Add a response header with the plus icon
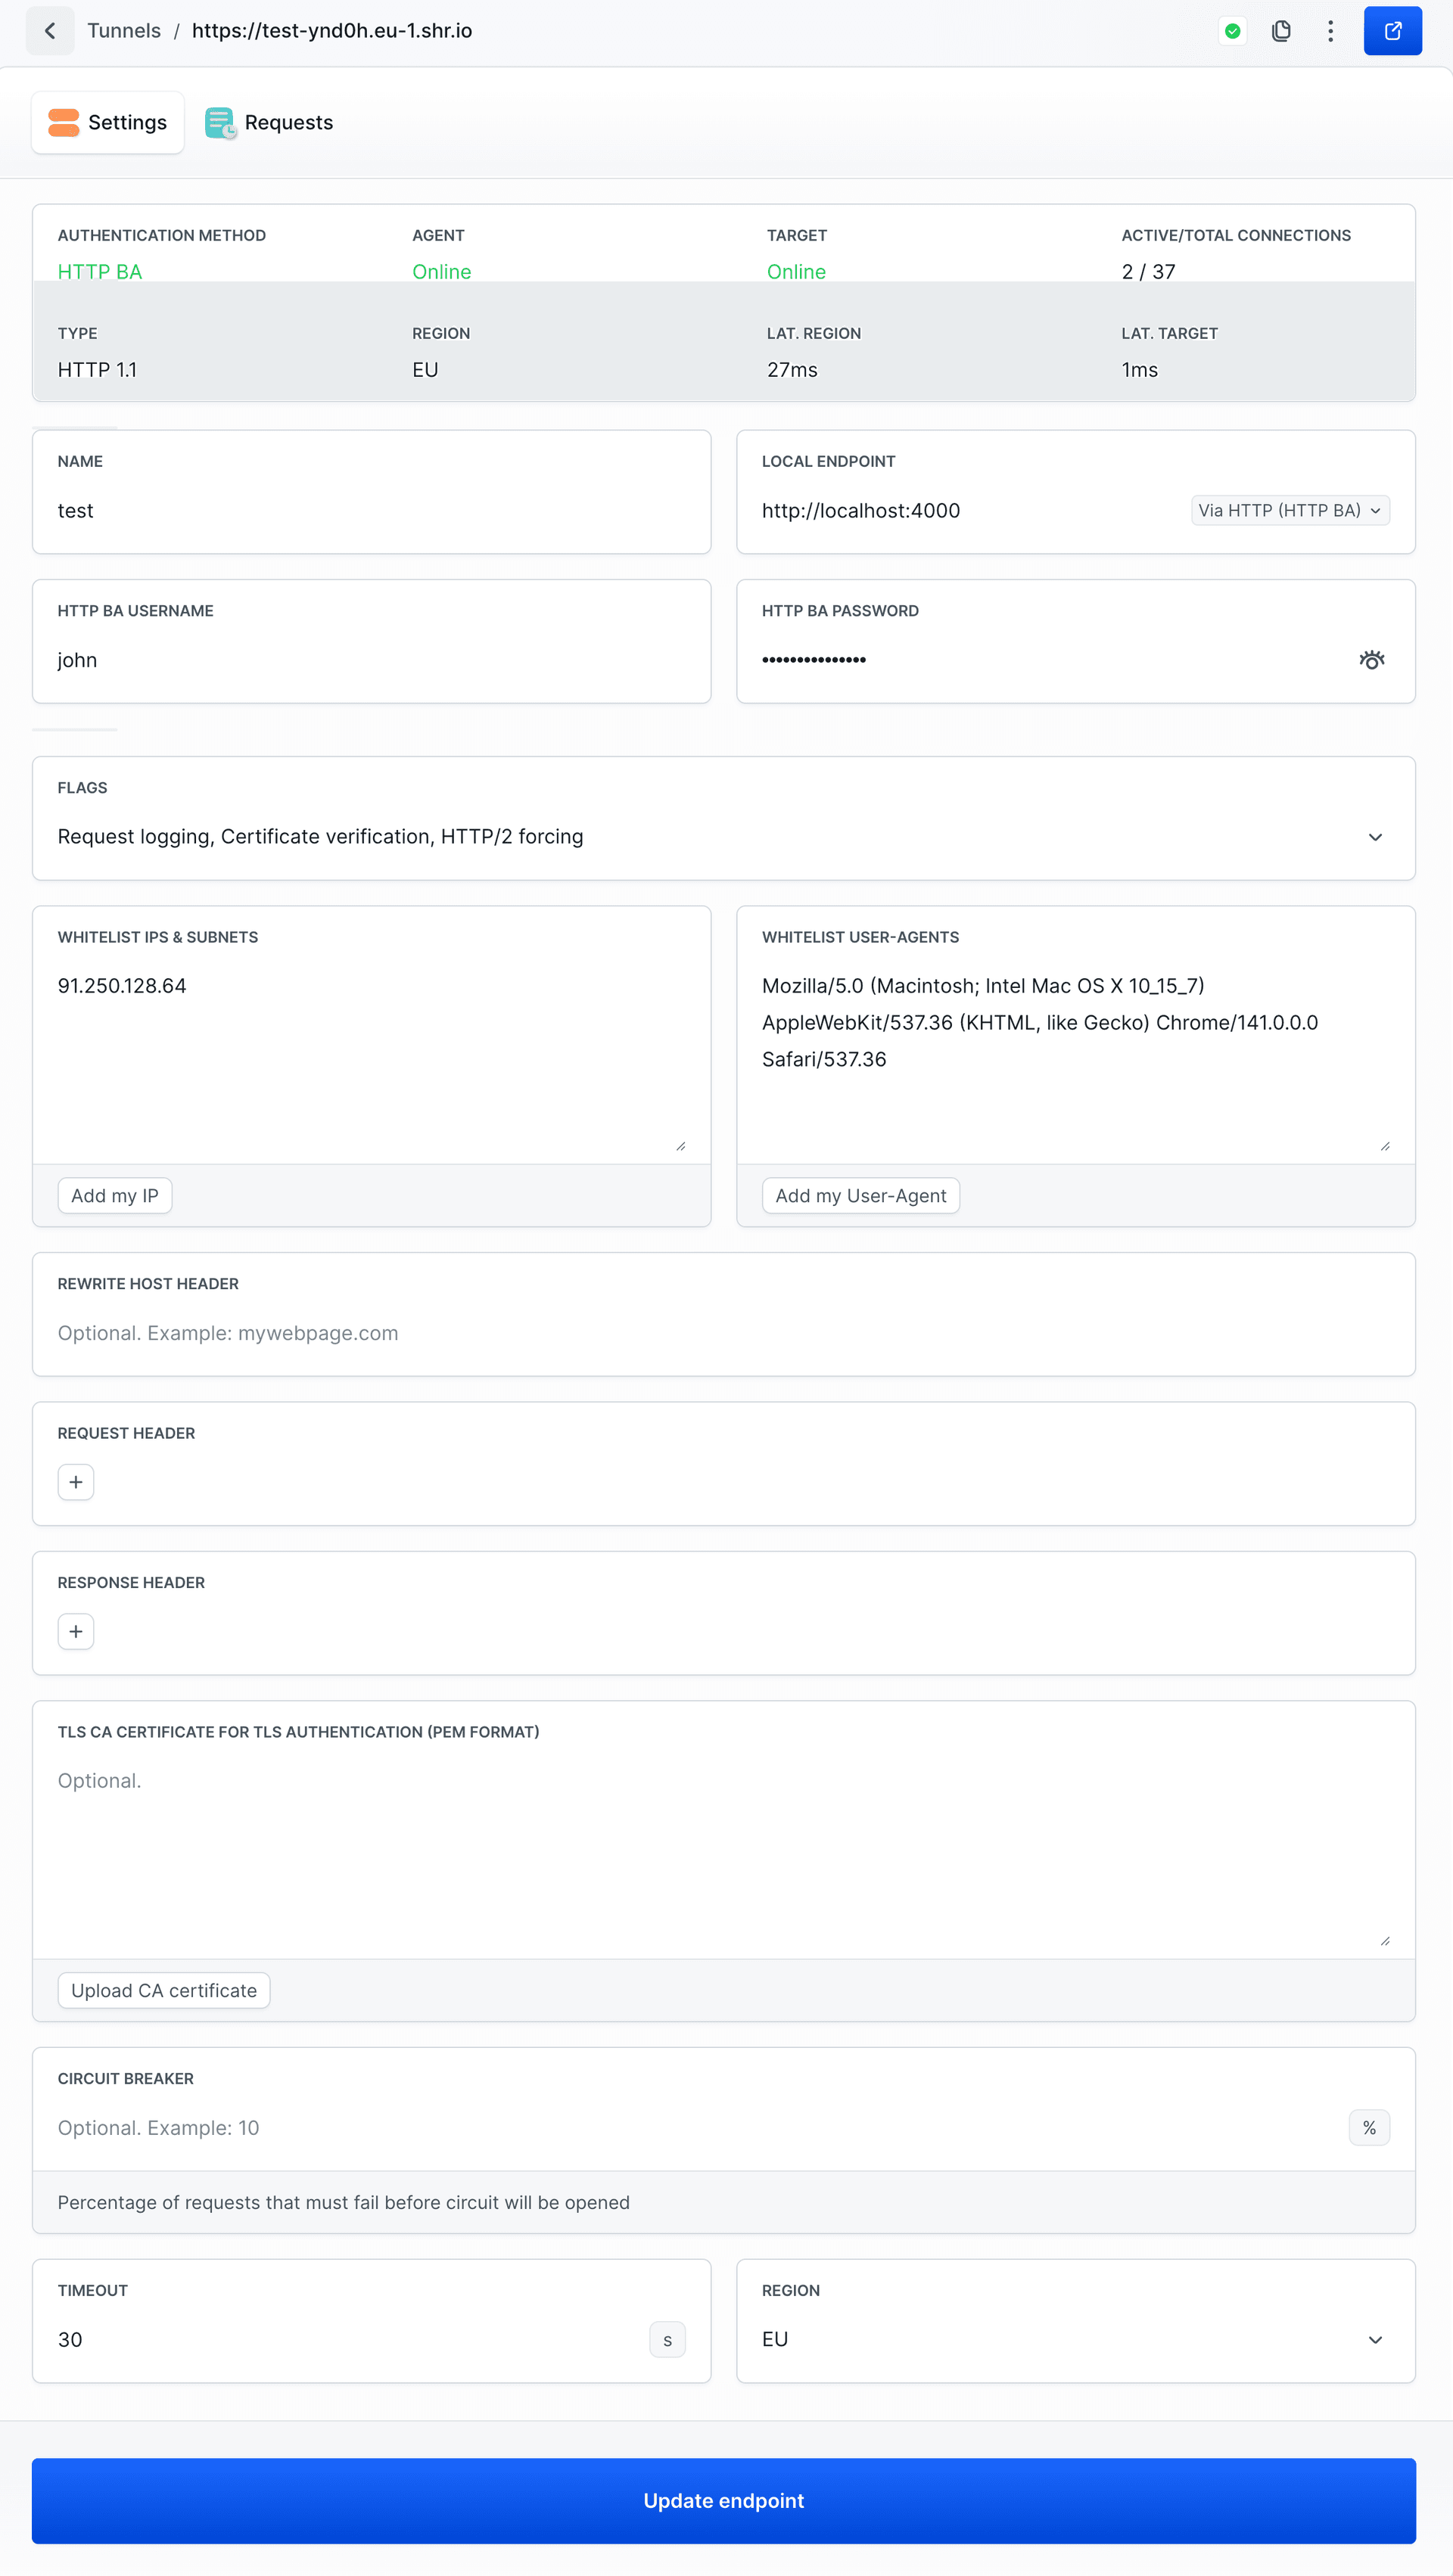Screen dimensions: 1453x2576 (76, 1631)
